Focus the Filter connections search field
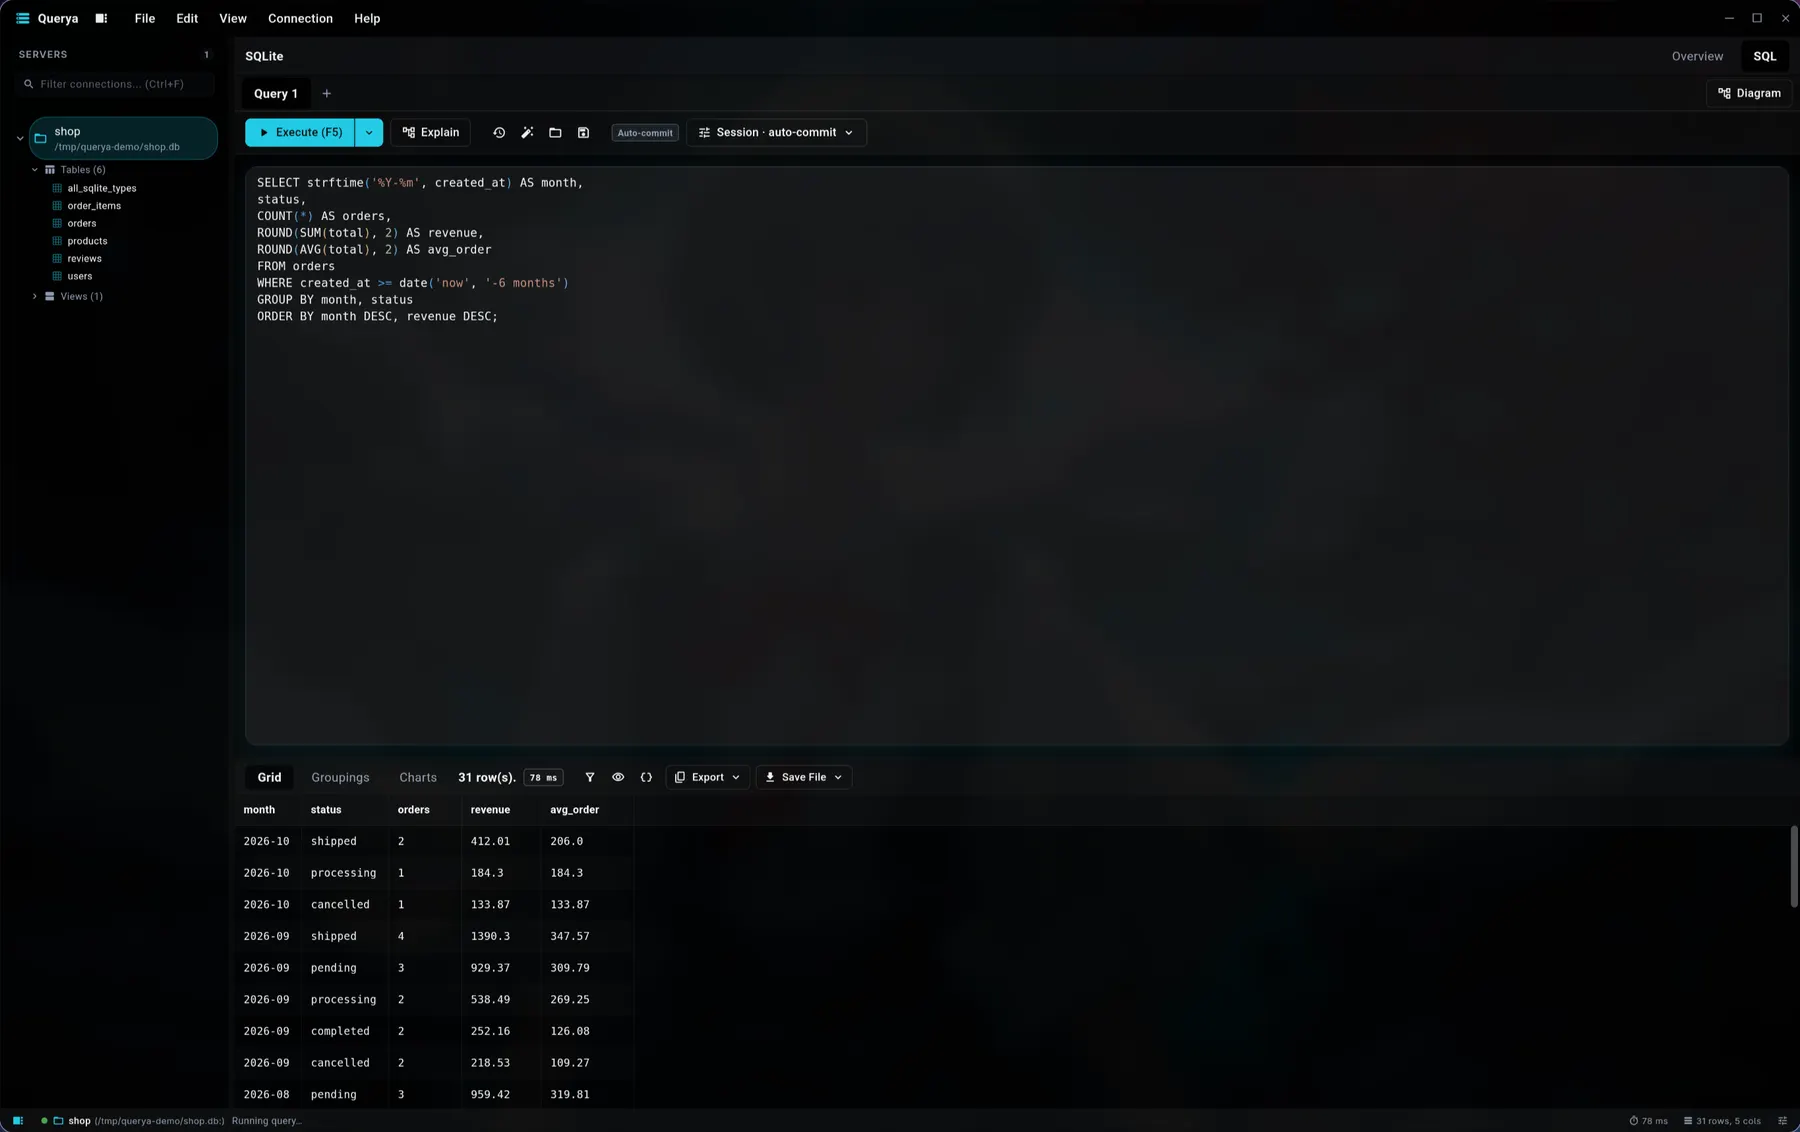 (117, 84)
